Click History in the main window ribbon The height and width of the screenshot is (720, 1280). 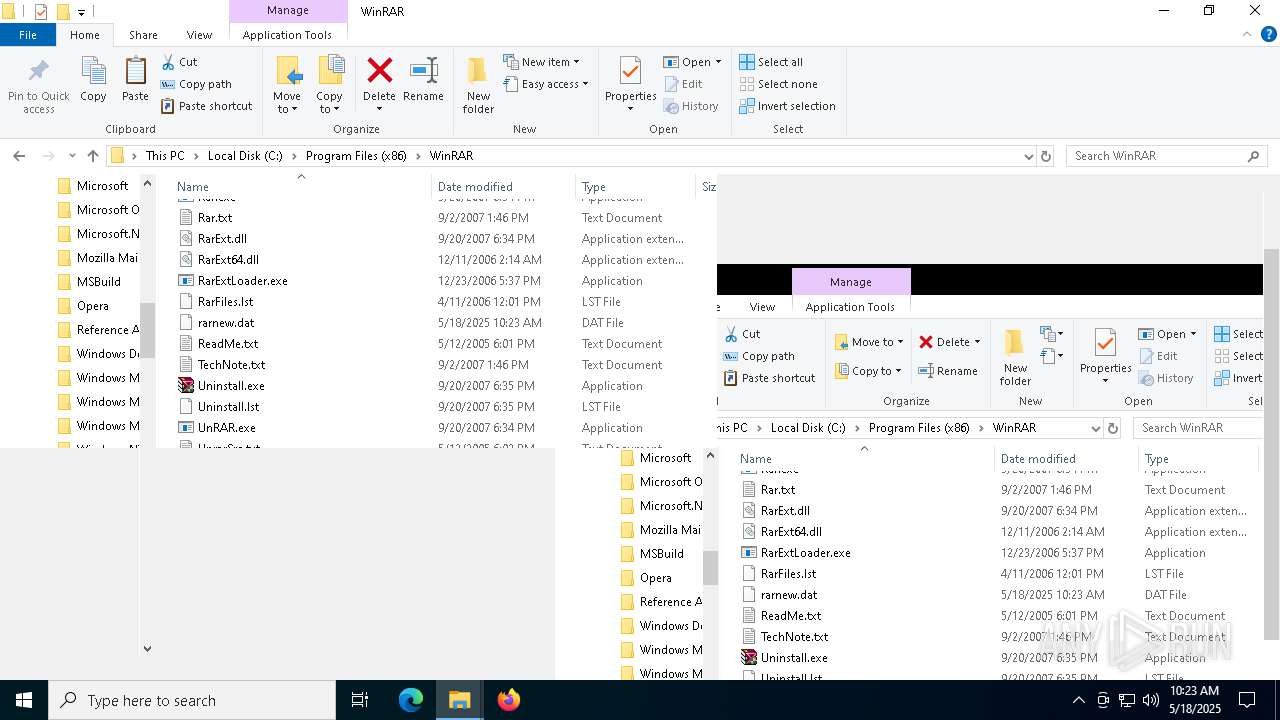pyautogui.click(x=691, y=106)
